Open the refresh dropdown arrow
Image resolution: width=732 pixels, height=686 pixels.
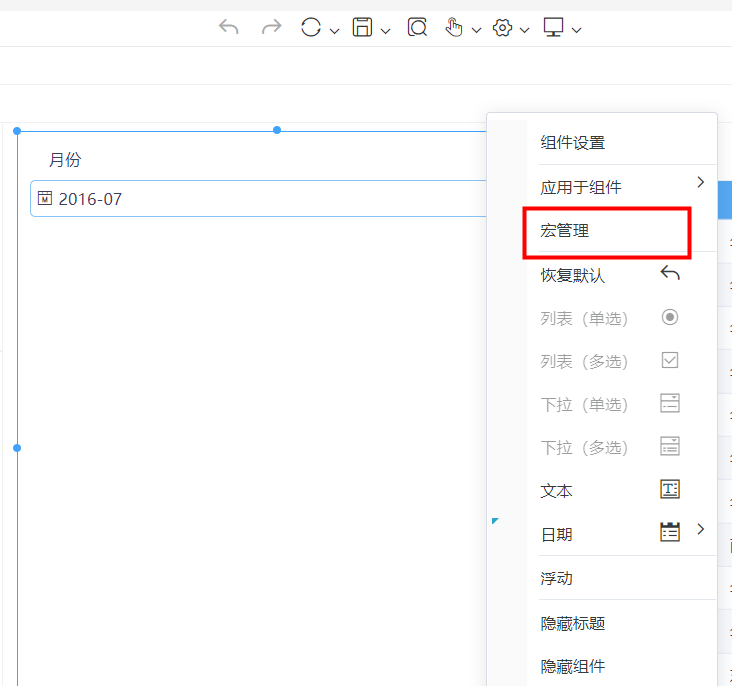334,31
